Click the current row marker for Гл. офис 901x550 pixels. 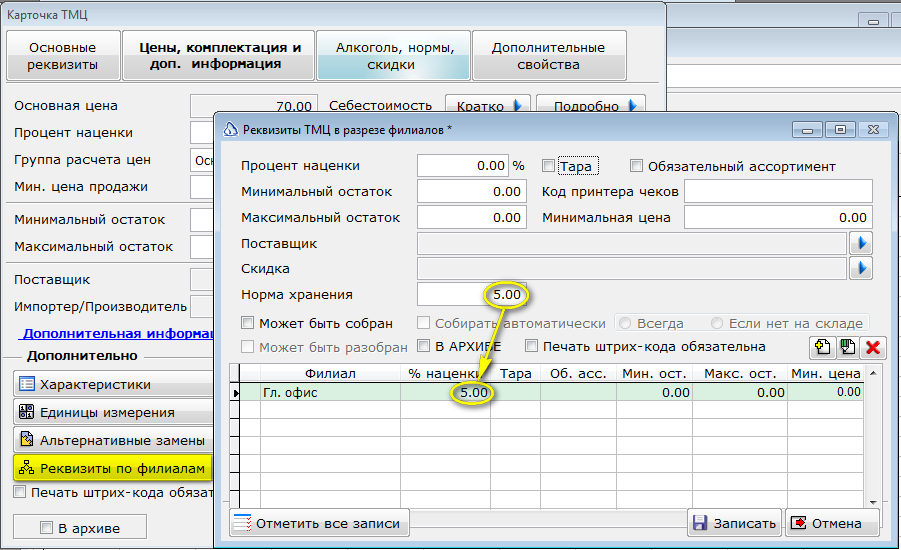click(x=235, y=393)
